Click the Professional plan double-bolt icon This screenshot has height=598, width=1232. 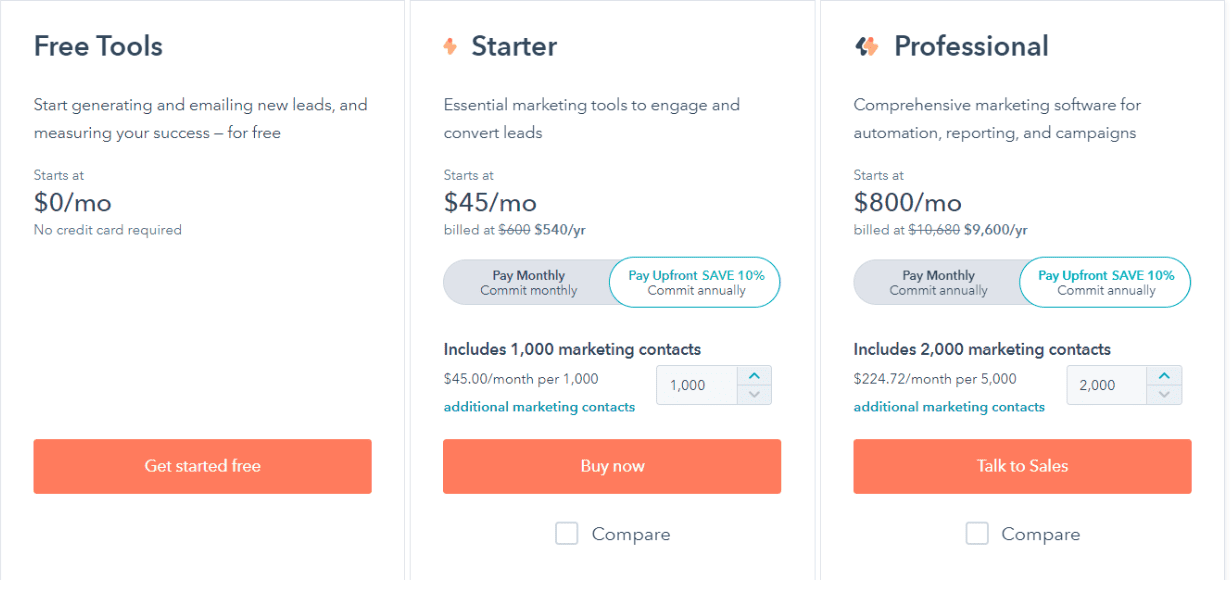tap(867, 46)
